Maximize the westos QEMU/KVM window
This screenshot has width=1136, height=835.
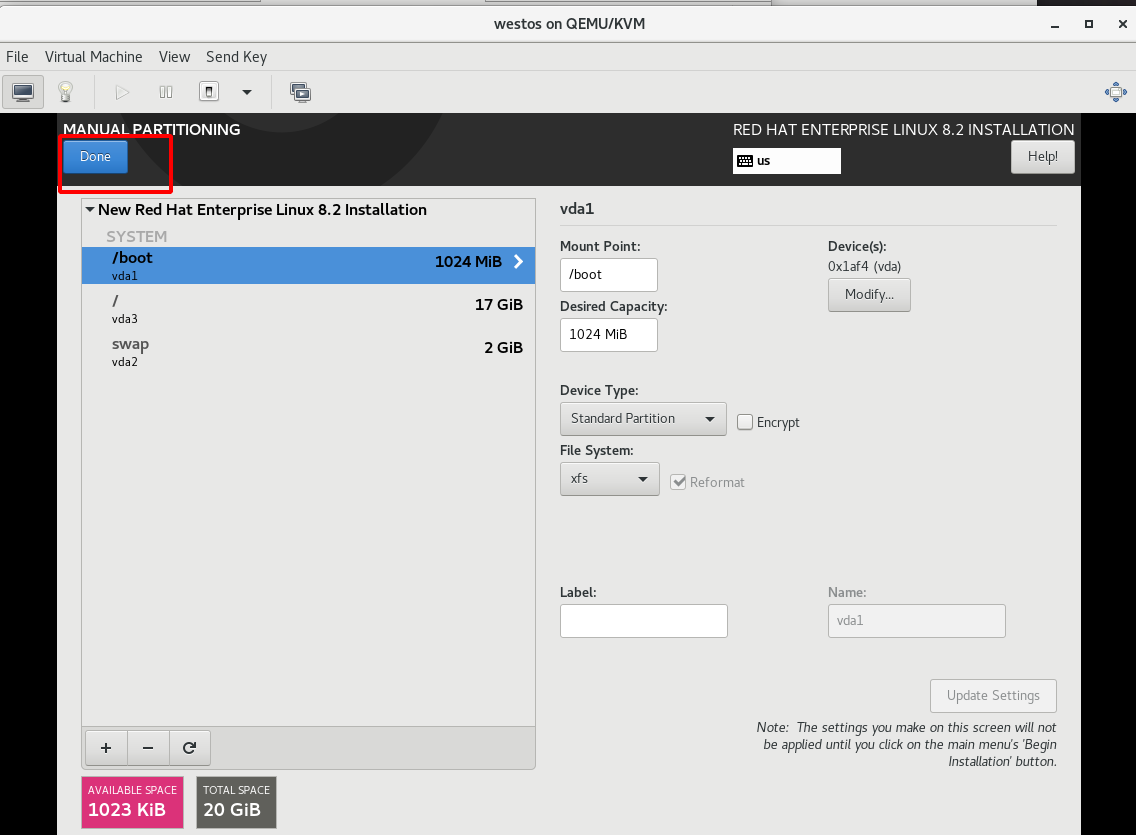(x=1088, y=25)
